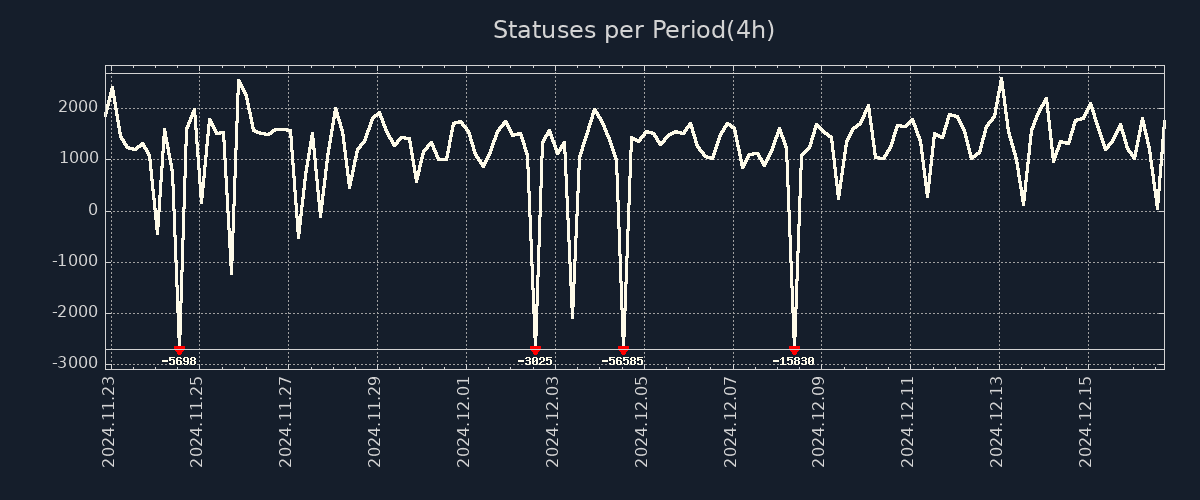The image size is (1200, 500).
Task: Click the 2000 y-axis tick label
Action: click(x=81, y=108)
